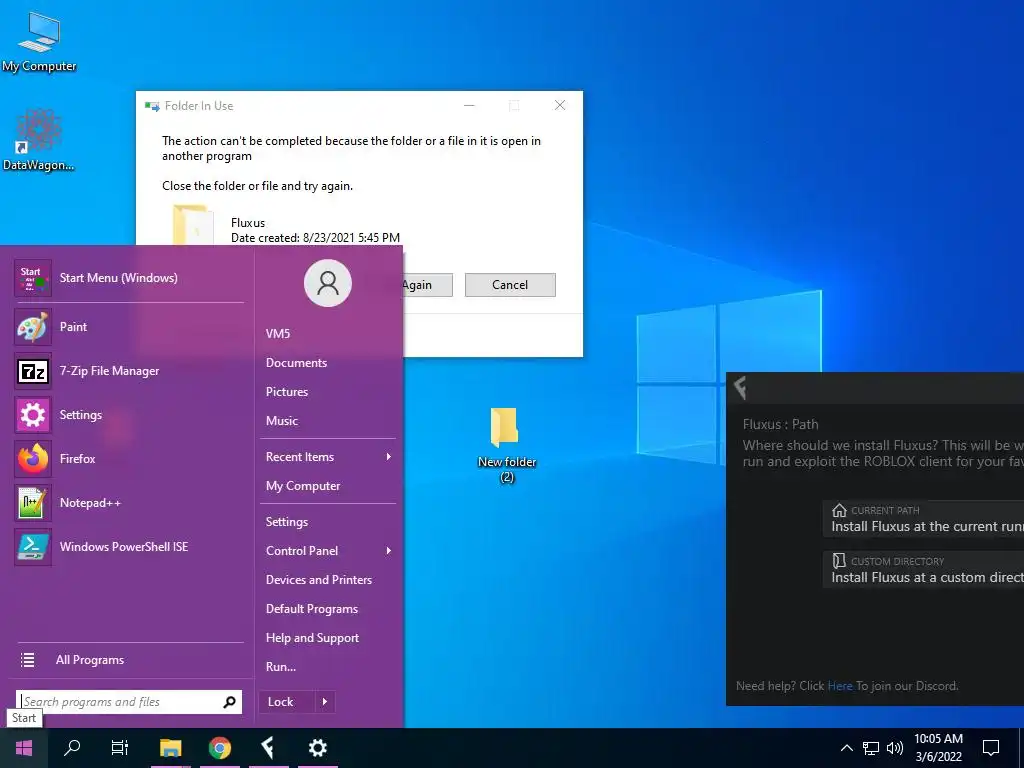Open Documents from the Start menu
This screenshot has height=768, width=1024.
[x=296, y=362]
